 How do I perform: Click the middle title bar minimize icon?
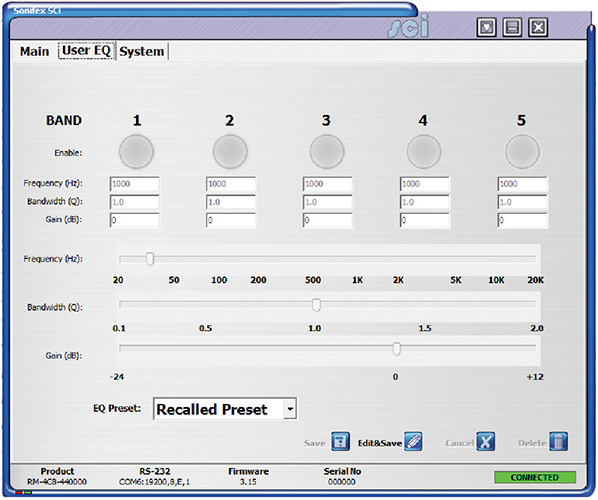point(512,27)
